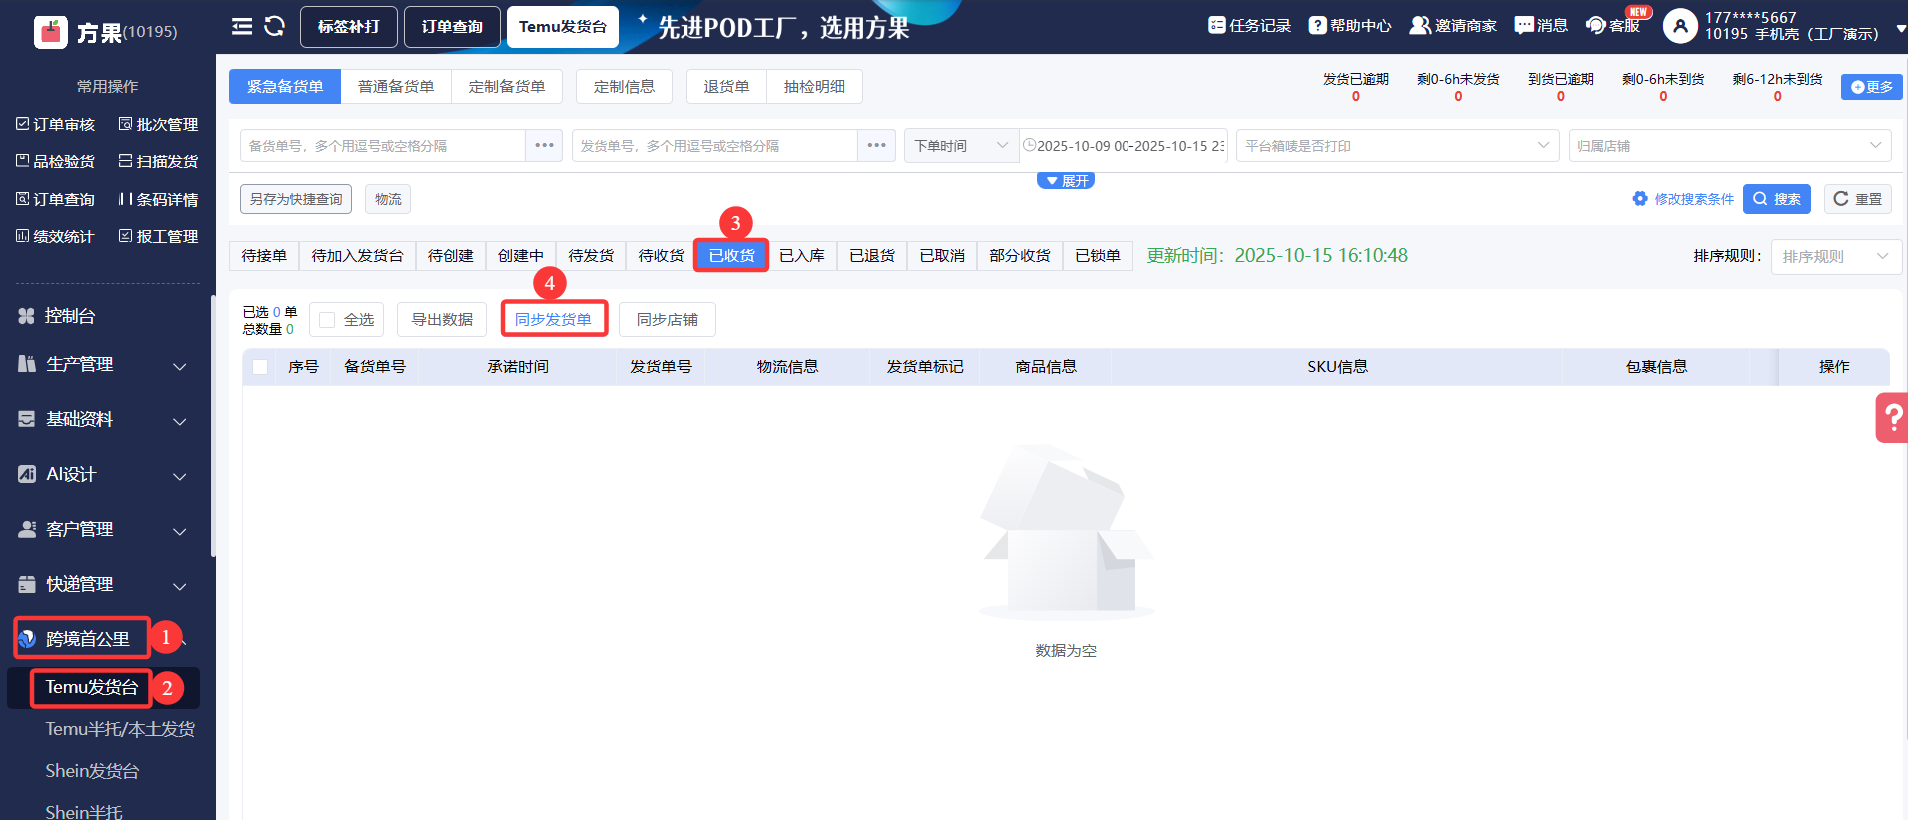Open 品检验货 quick action
Image resolution: width=1908 pixels, height=820 pixels.
[56, 162]
